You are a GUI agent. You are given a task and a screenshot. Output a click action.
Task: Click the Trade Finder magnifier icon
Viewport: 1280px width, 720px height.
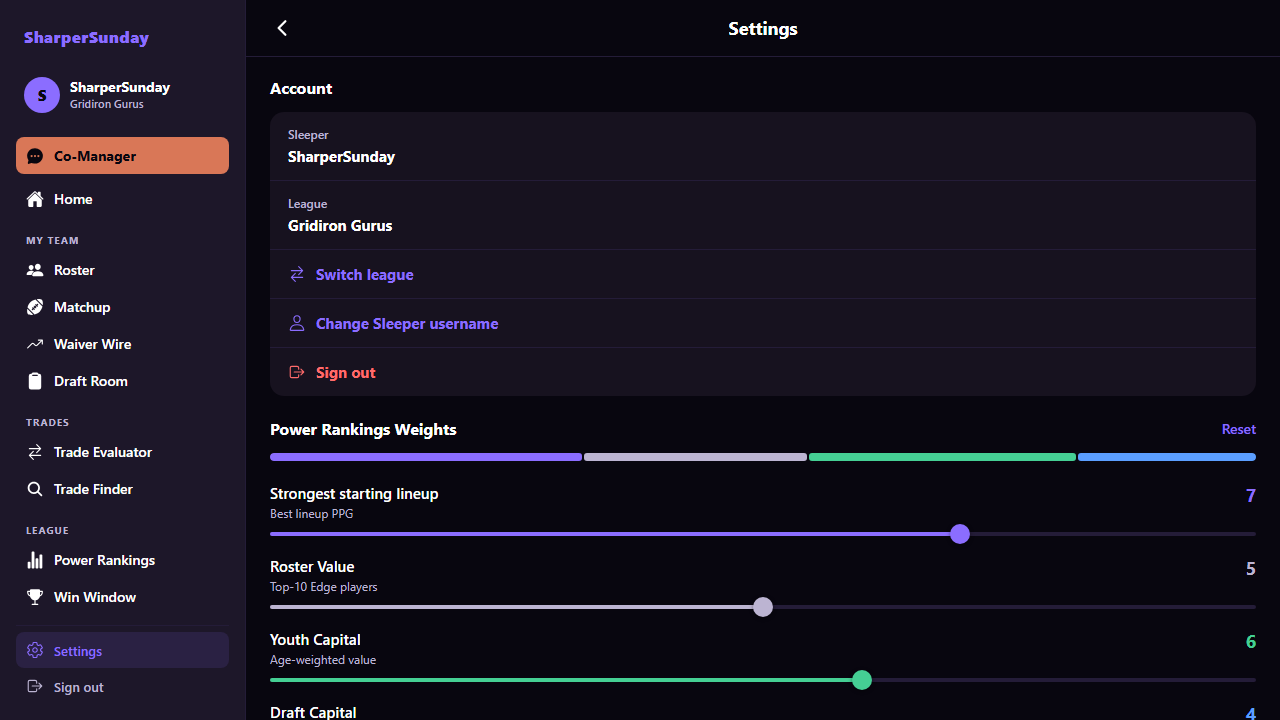(x=35, y=489)
